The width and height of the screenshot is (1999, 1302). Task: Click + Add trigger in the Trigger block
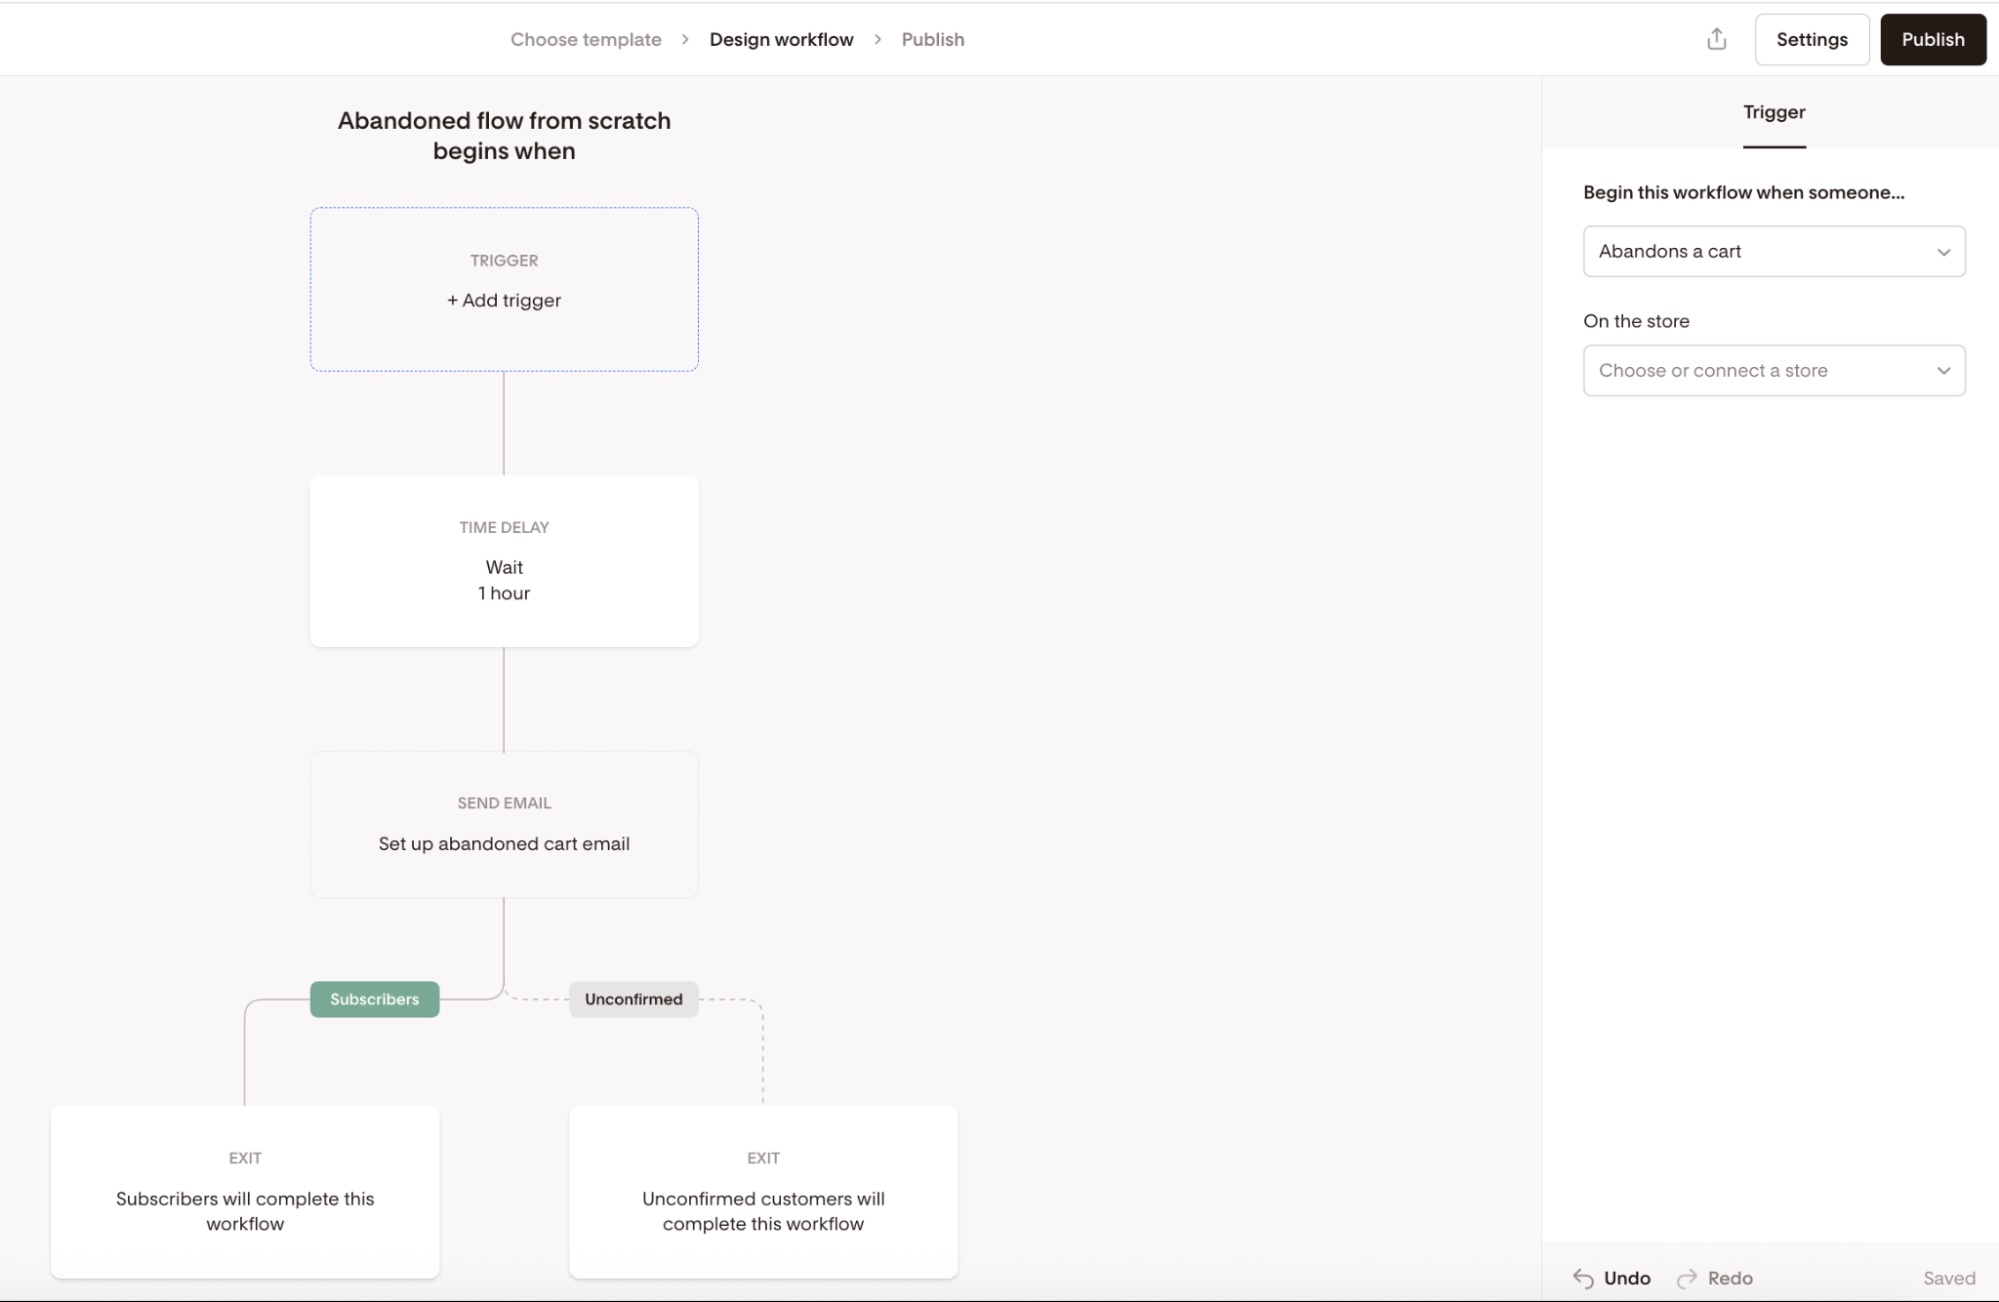click(x=504, y=300)
